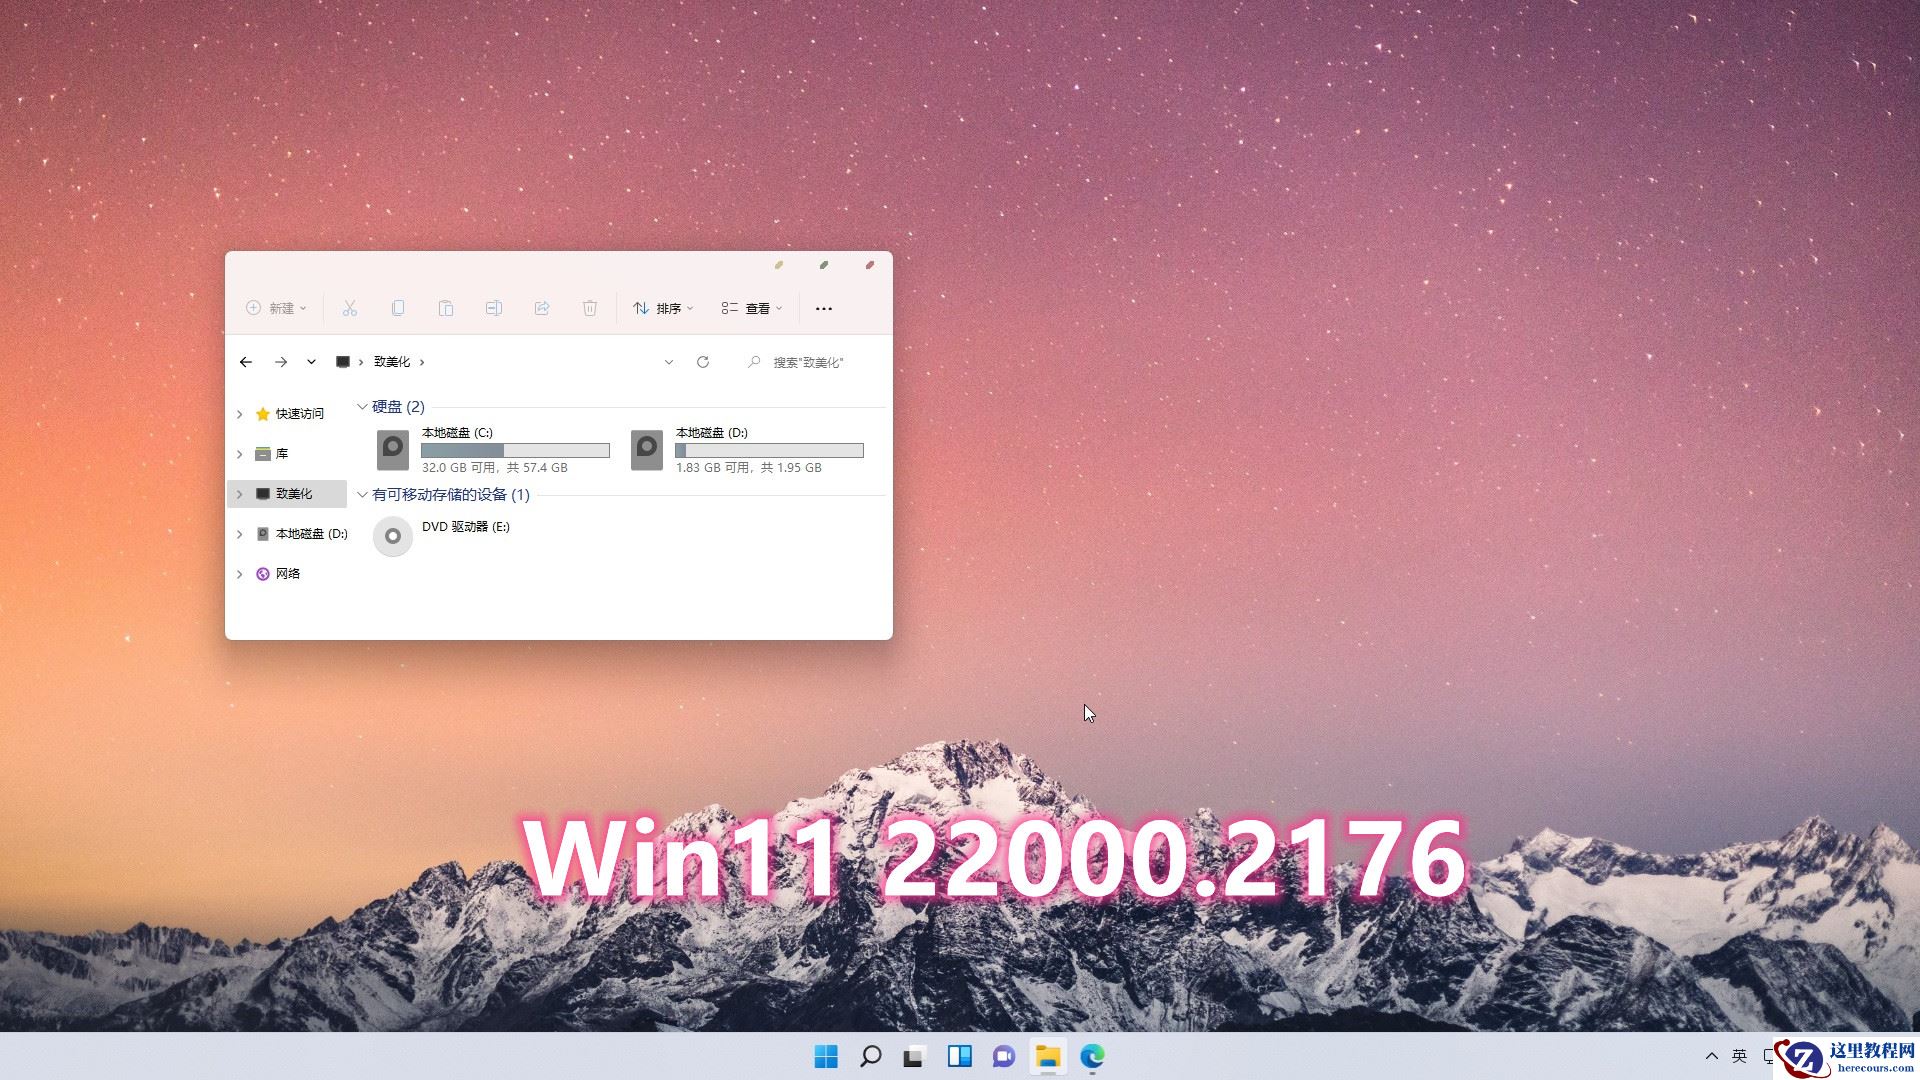
Task: Click the C: drive capacity bar
Action: tap(515, 450)
